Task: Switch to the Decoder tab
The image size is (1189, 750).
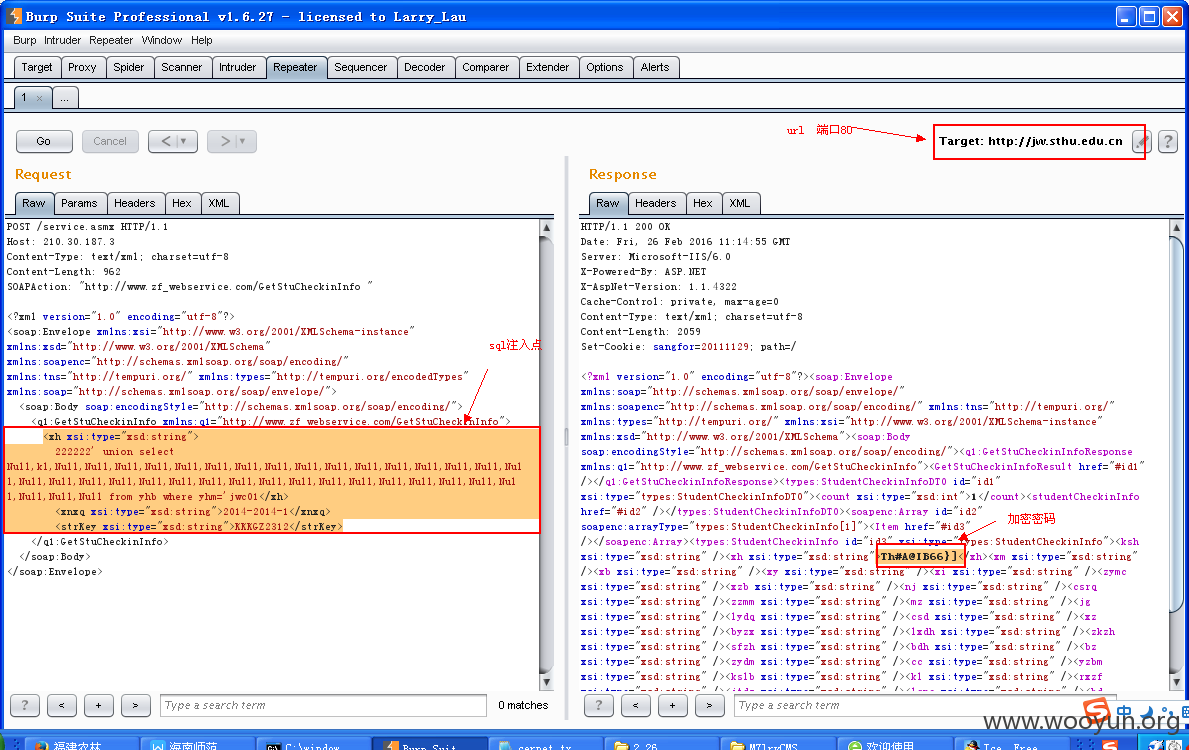Action: (425, 67)
